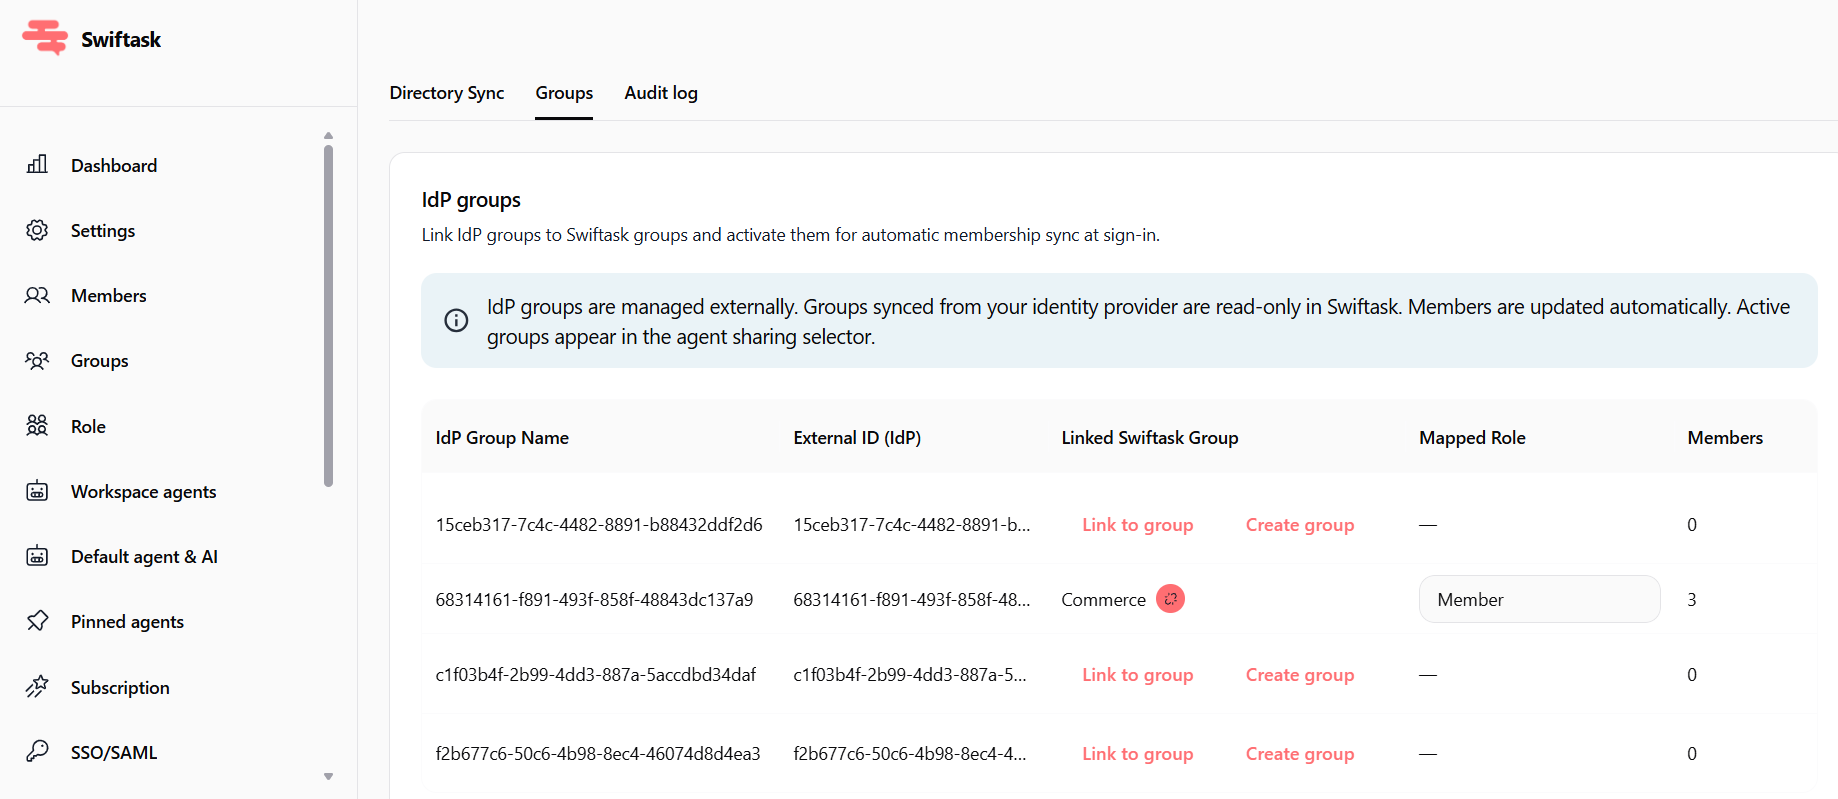Click the member count 3 for Commerce row
The height and width of the screenshot is (799, 1838).
[1692, 599]
